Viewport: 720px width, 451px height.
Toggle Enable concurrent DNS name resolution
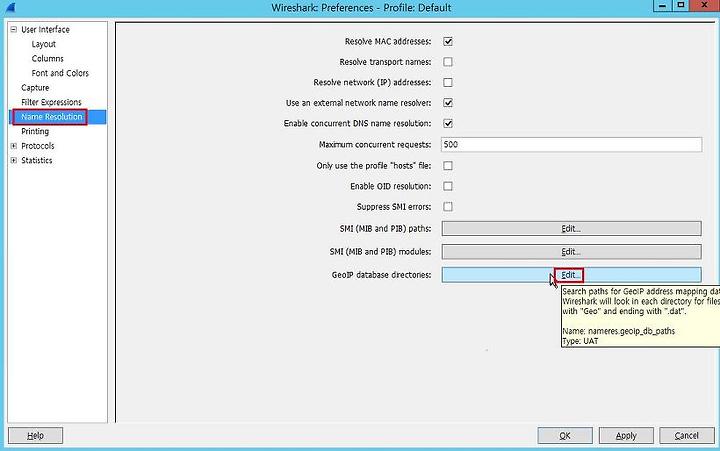[x=448, y=123]
